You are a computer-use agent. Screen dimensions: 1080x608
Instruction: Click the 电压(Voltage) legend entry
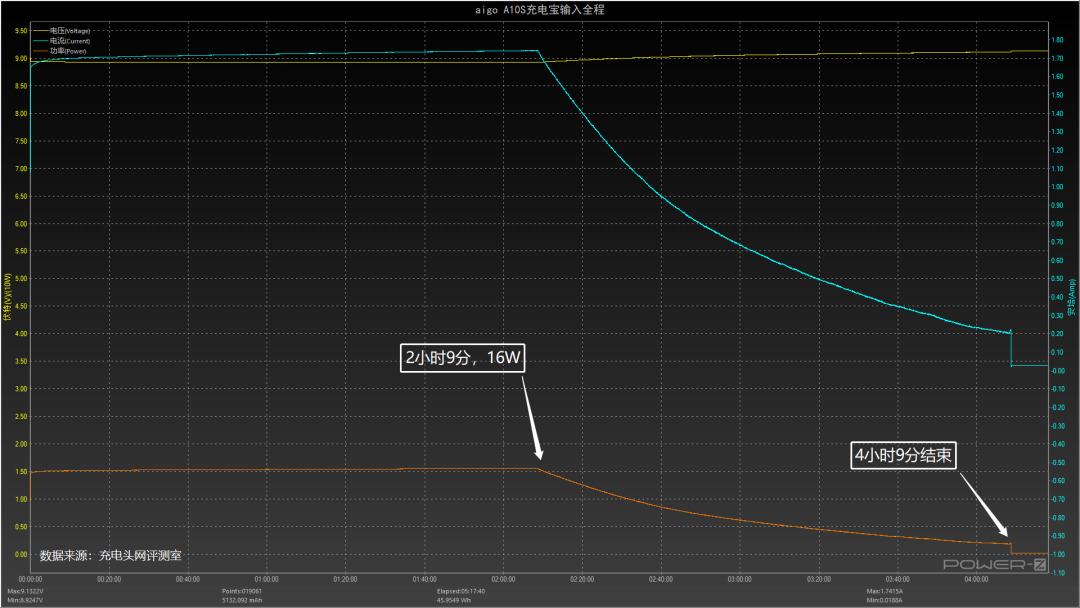[61, 31]
